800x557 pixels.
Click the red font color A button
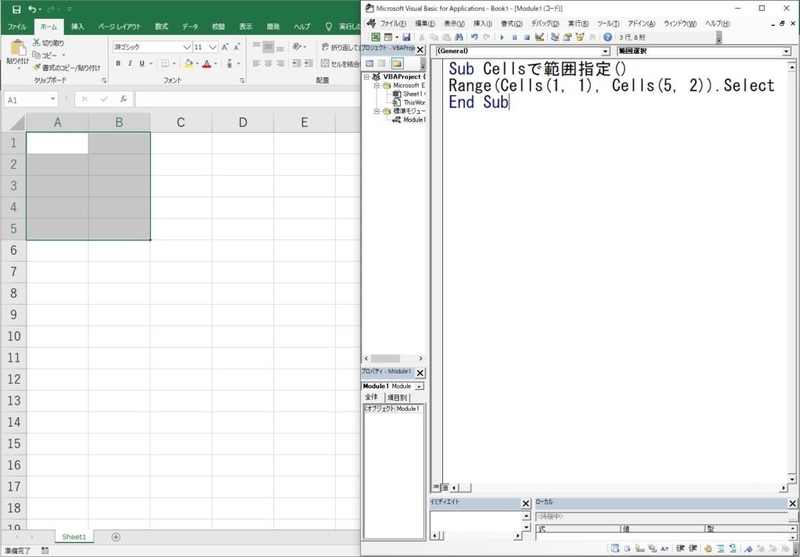coord(207,63)
